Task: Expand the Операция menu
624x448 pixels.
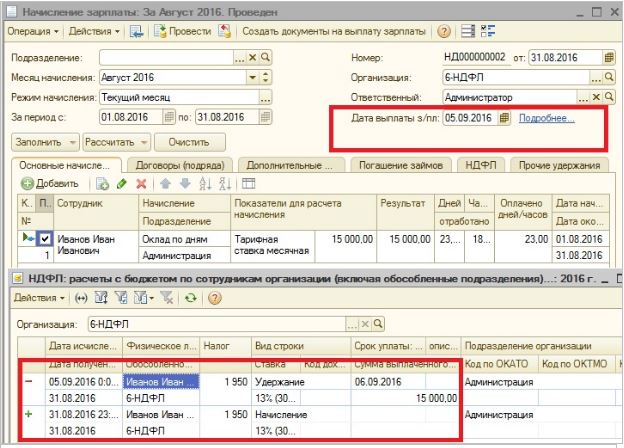Action: [x=33, y=31]
